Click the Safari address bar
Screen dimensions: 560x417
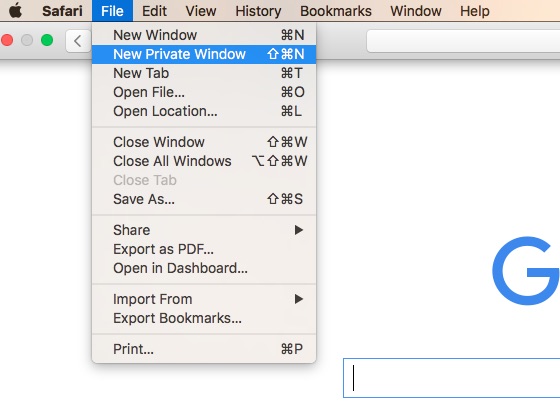463,41
